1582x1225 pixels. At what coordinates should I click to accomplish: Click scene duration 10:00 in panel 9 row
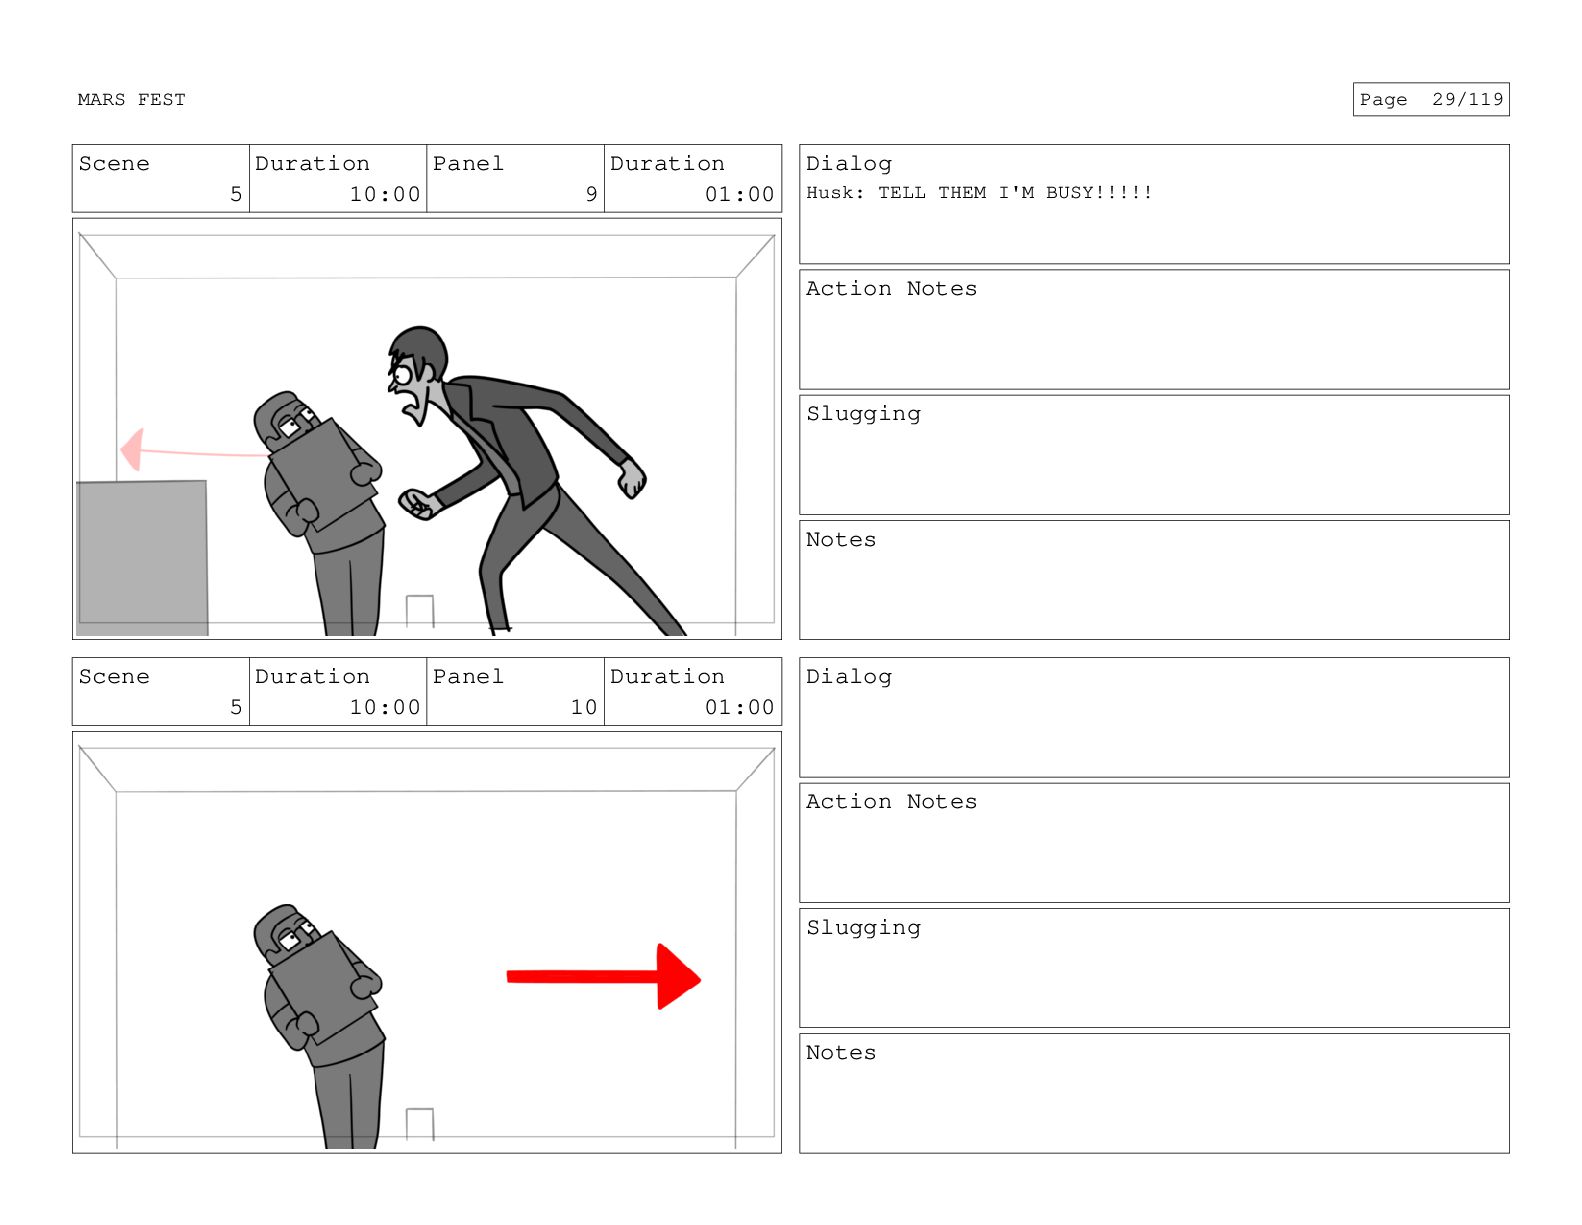[338, 178]
